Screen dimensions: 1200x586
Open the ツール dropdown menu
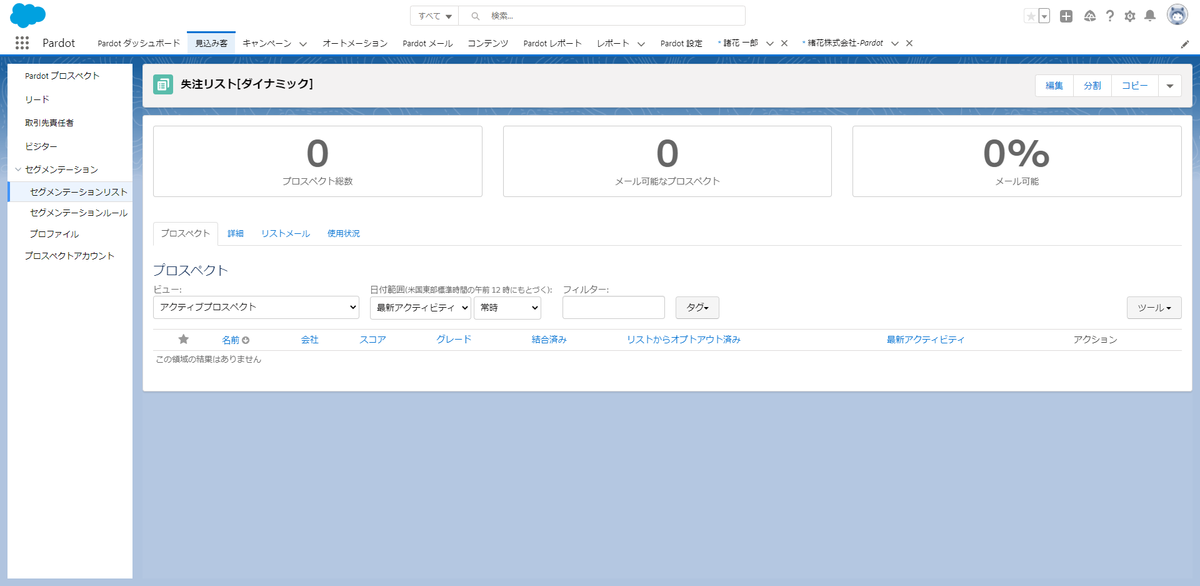click(x=1153, y=307)
